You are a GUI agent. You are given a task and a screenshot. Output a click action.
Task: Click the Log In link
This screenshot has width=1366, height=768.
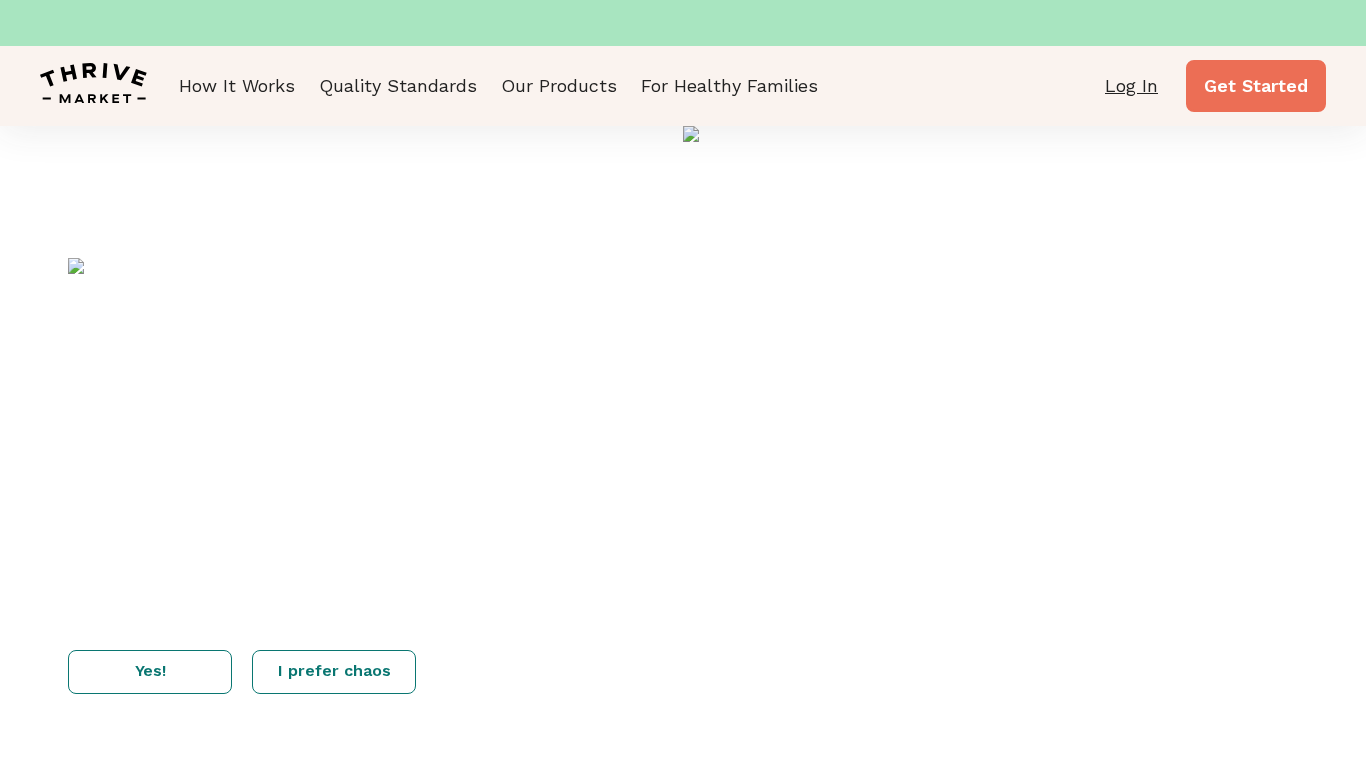click(1131, 86)
